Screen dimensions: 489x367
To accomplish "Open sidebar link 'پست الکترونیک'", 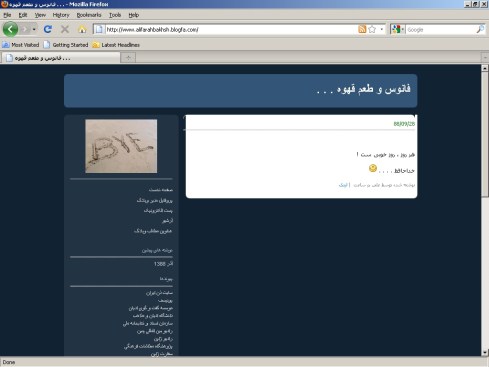I will click(158, 210).
